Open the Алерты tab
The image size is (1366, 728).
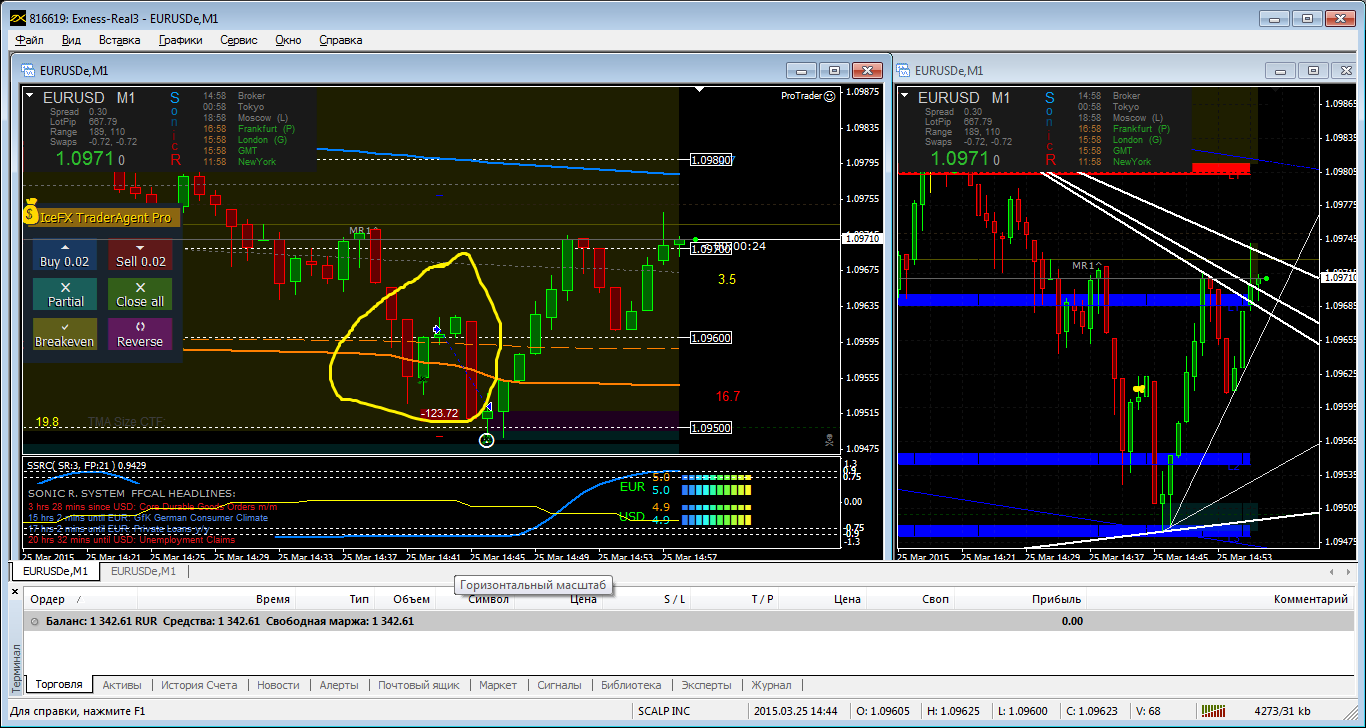tap(339, 685)
